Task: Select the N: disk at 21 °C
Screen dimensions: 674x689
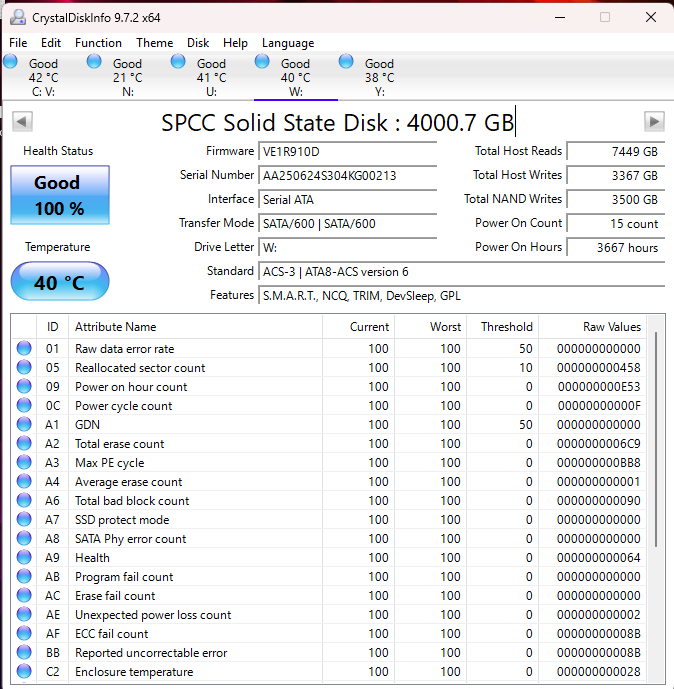Action: tap(127, 78)
